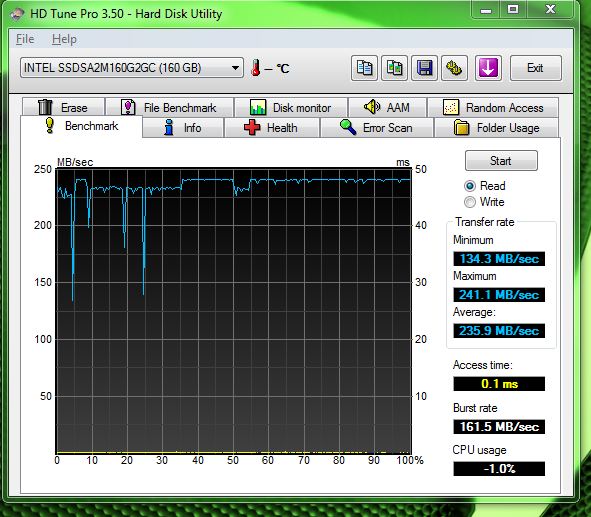Click the copy info to clipboard icon
591x517 pixels.
364,68
